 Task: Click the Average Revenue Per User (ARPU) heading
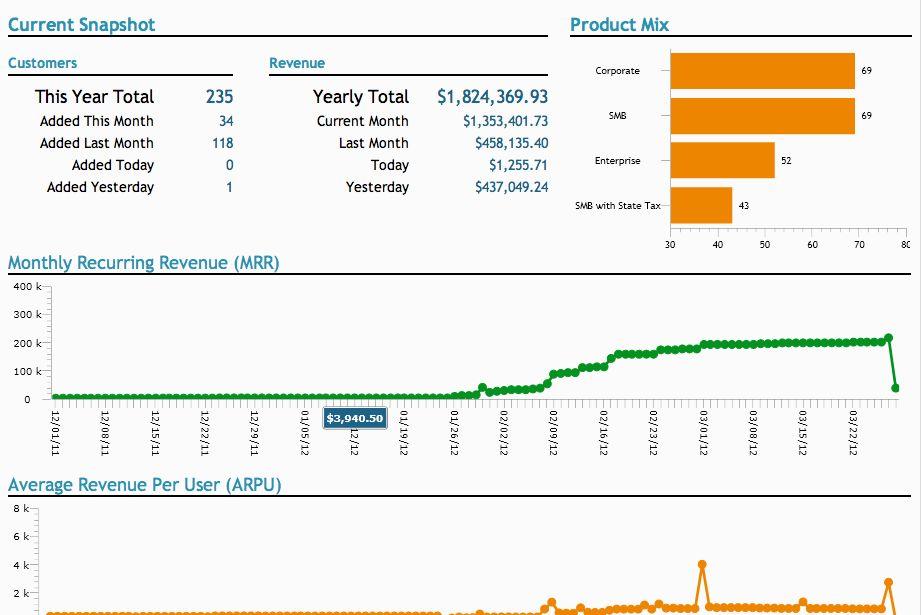pyautogui.click(x=144, y=485)
